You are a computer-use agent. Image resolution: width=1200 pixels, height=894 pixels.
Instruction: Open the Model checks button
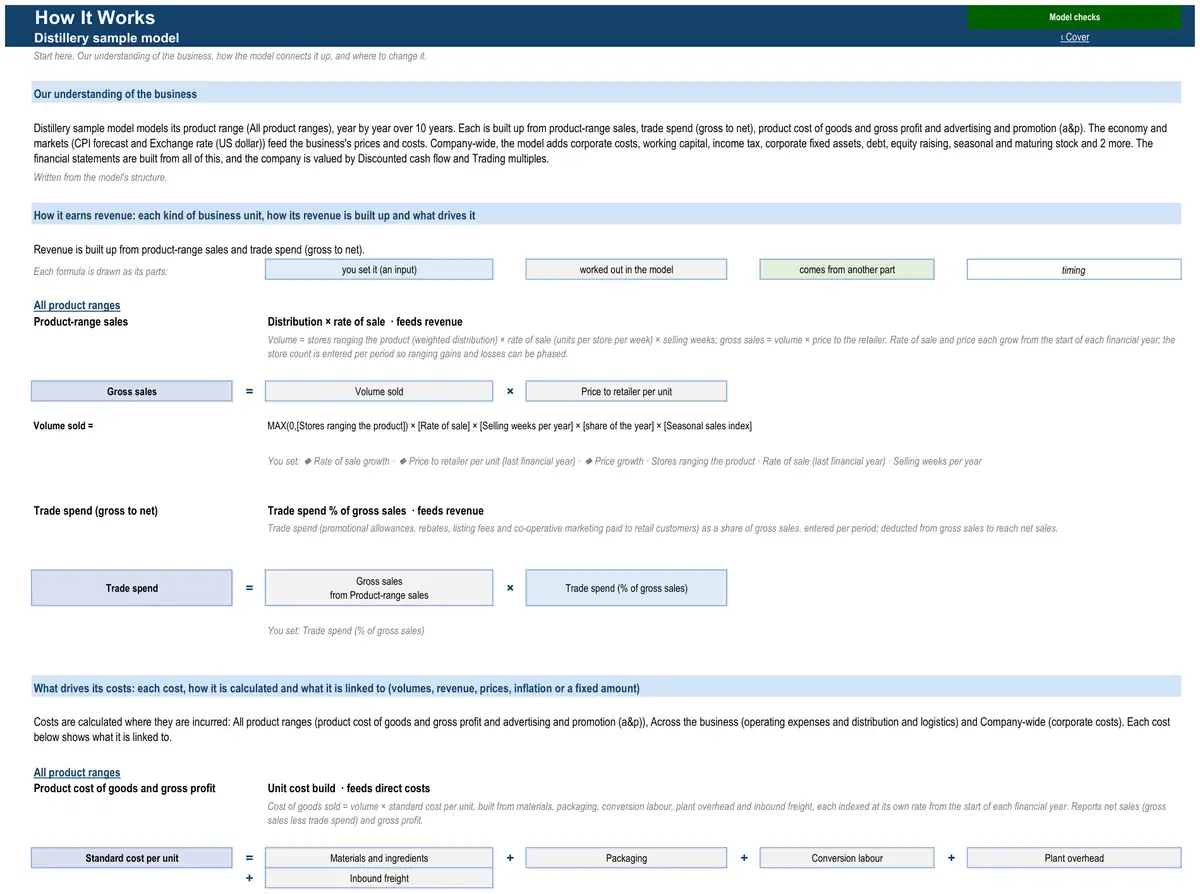coord(1074,17)
